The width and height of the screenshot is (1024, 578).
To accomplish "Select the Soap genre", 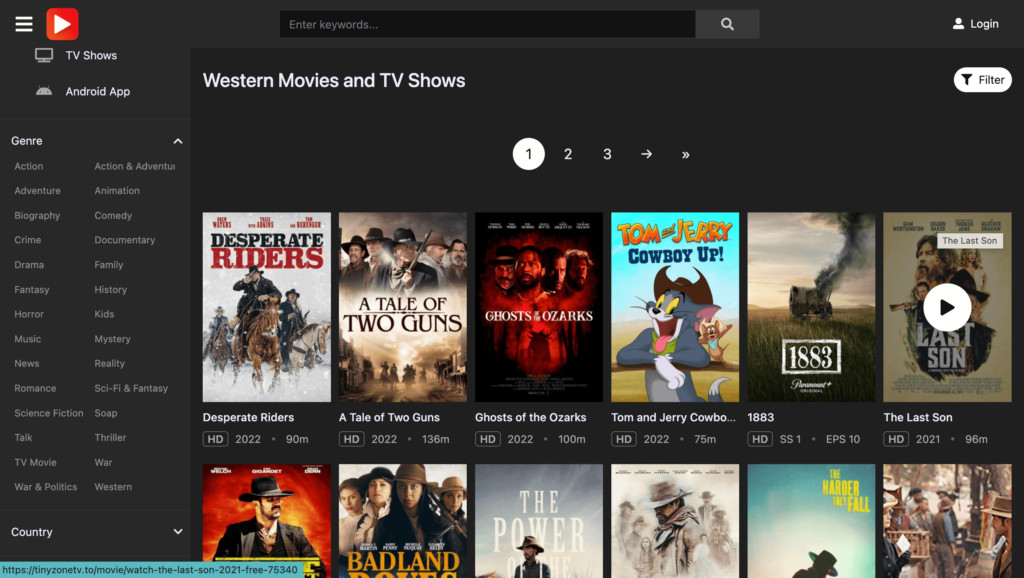I will [106, 413].
